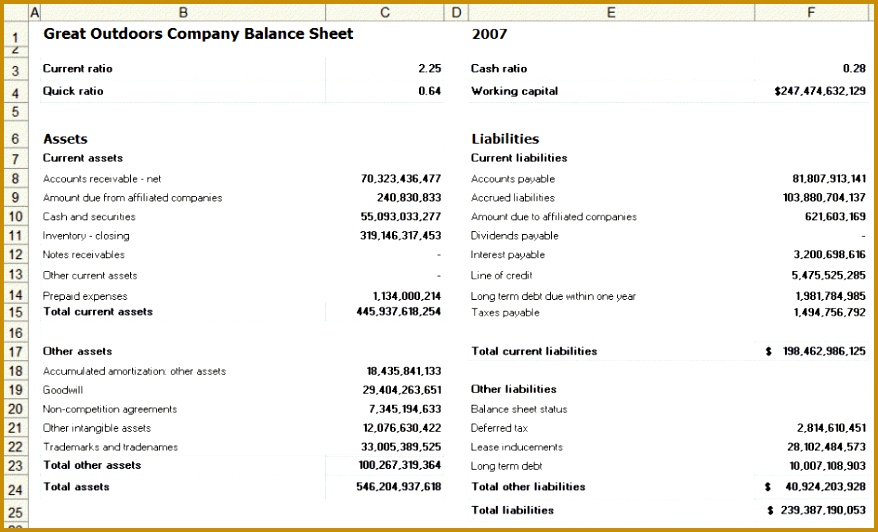Screen dimensions: 878x532
Task: Select Accounts receivable - net label
Action: point(102,179)
